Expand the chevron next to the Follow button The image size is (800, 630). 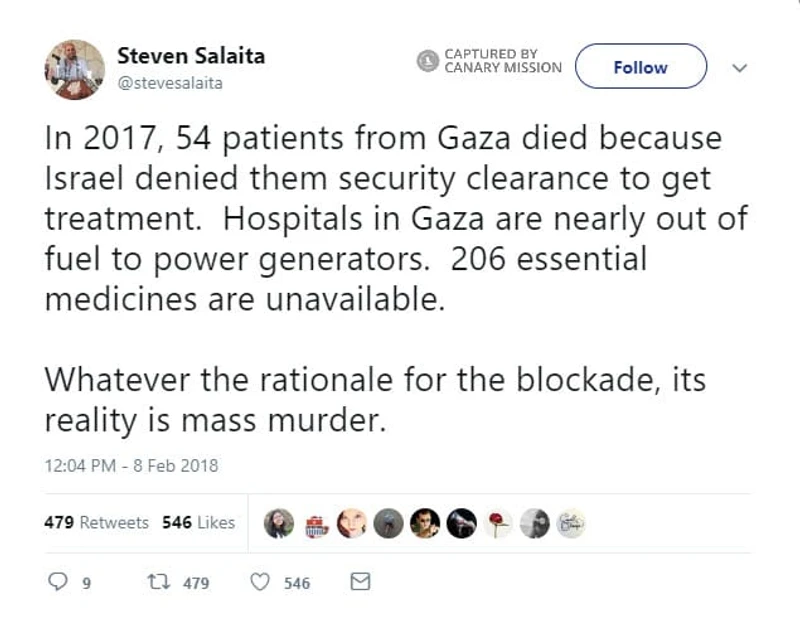[x=739, y=67]
